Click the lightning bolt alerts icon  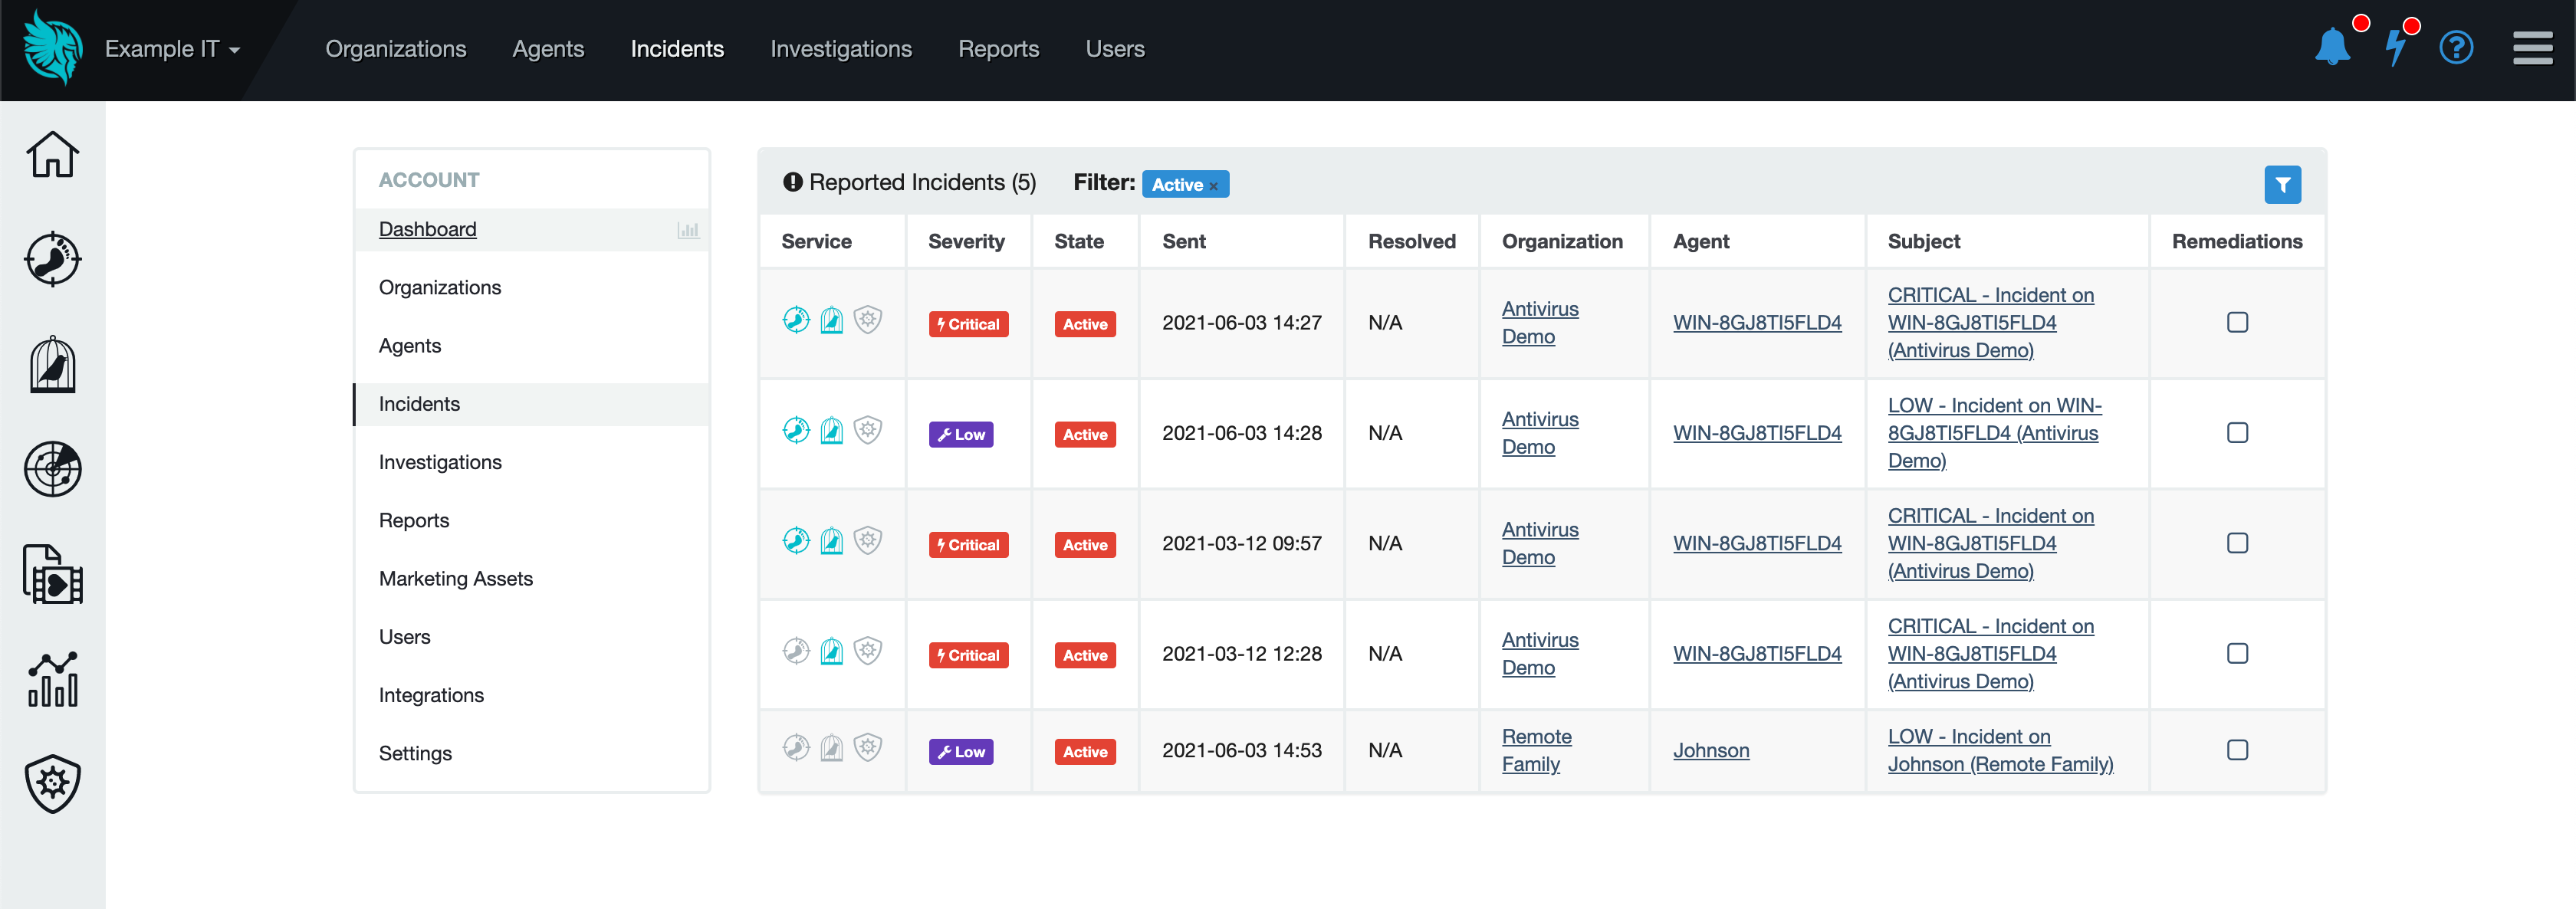coord(2395,48)
